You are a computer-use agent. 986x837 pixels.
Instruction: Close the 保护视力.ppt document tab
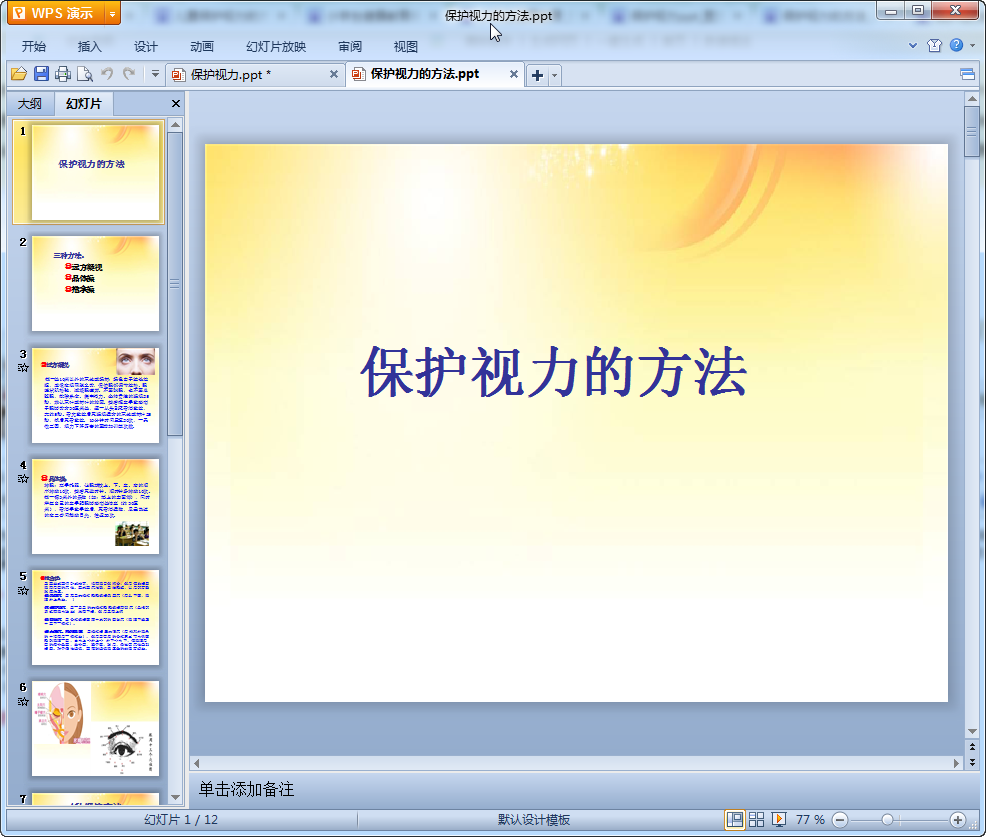click(x=334, y=74)
